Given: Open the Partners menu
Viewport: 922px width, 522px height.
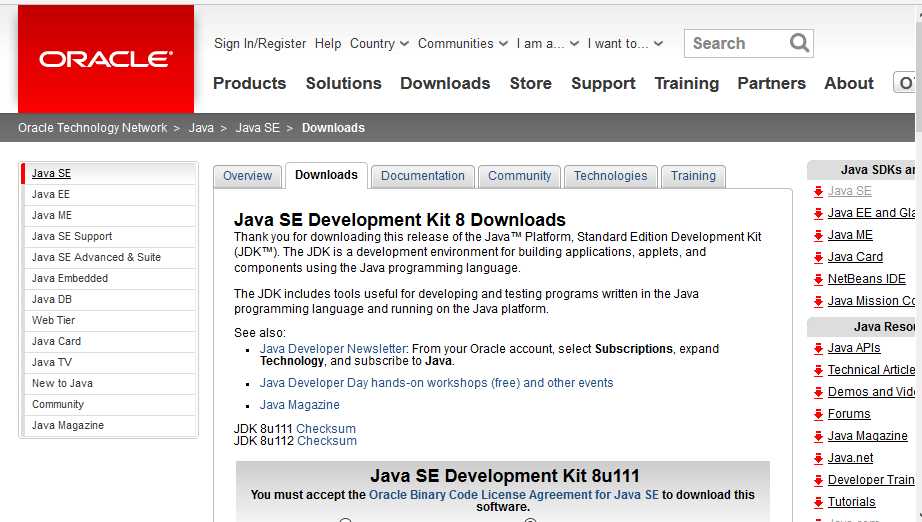Looking at the screenshot, I should point(771,83).
